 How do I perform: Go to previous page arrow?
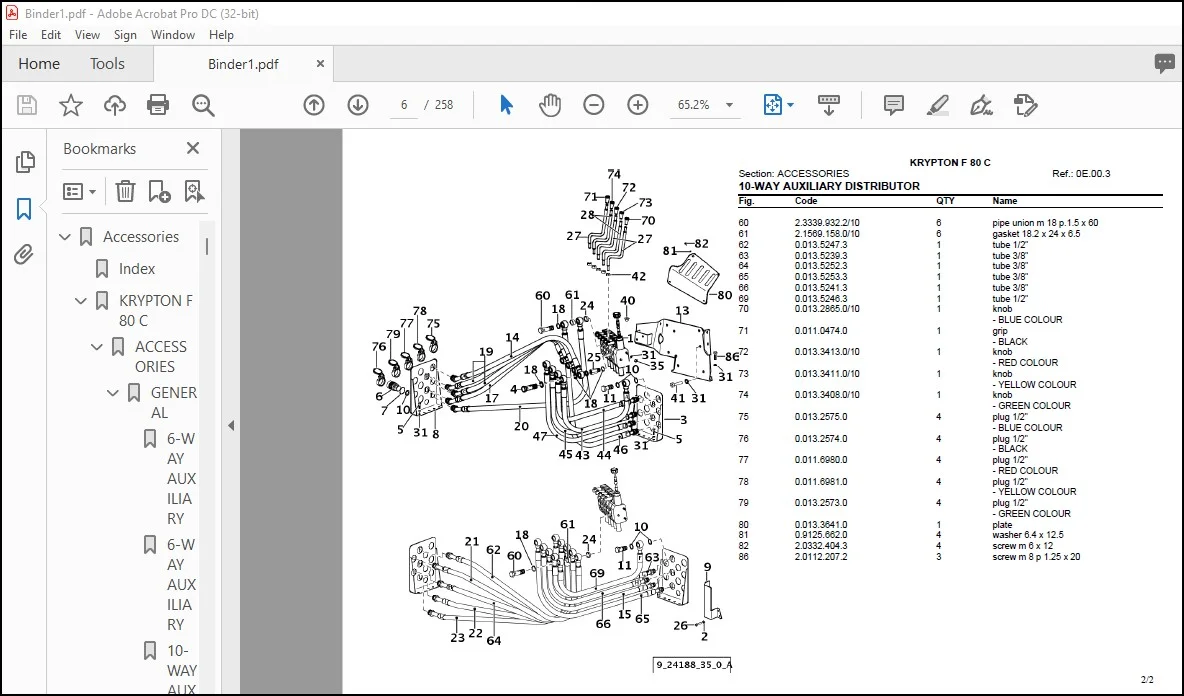coord(314,105)
